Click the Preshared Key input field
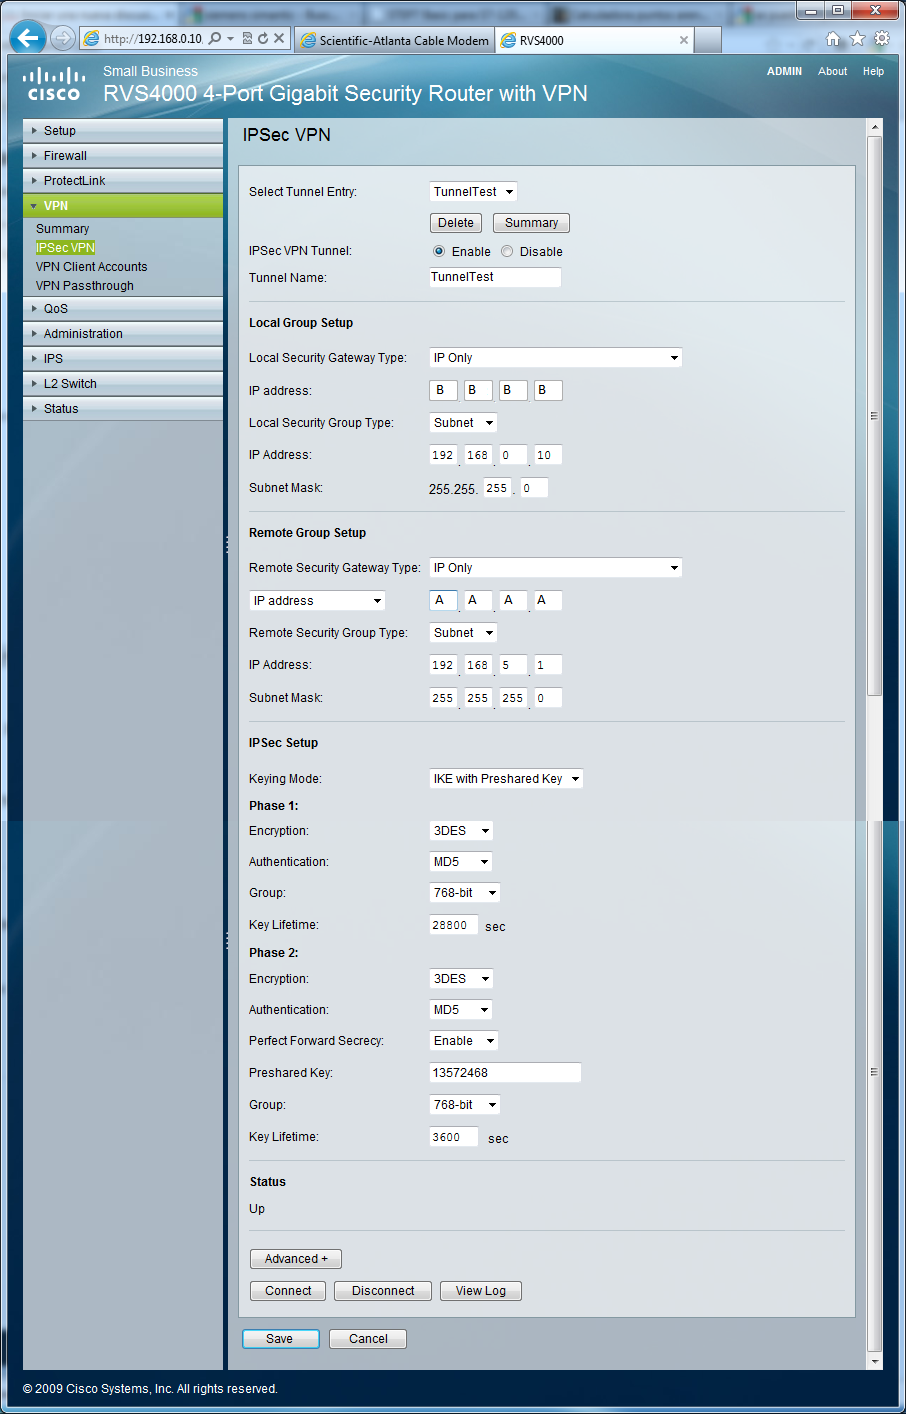 (505, 1073)
